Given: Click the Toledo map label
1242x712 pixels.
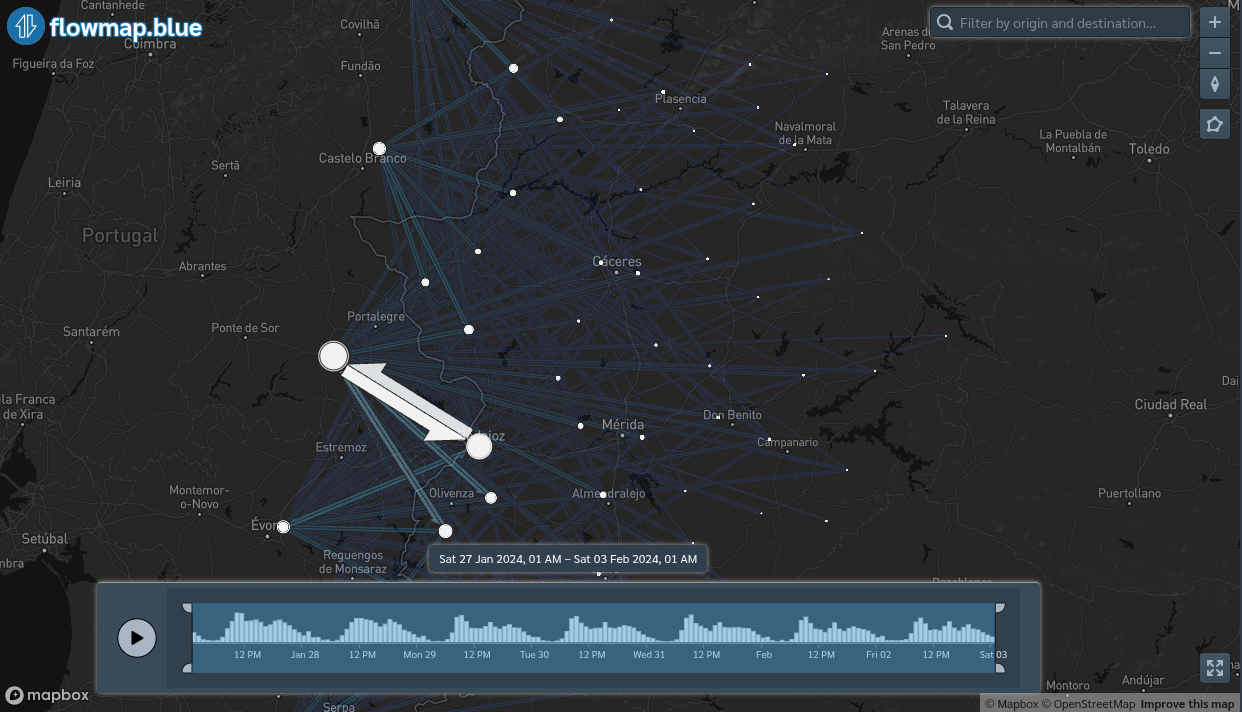Looking at the screenshot, I should (1149, 149).
